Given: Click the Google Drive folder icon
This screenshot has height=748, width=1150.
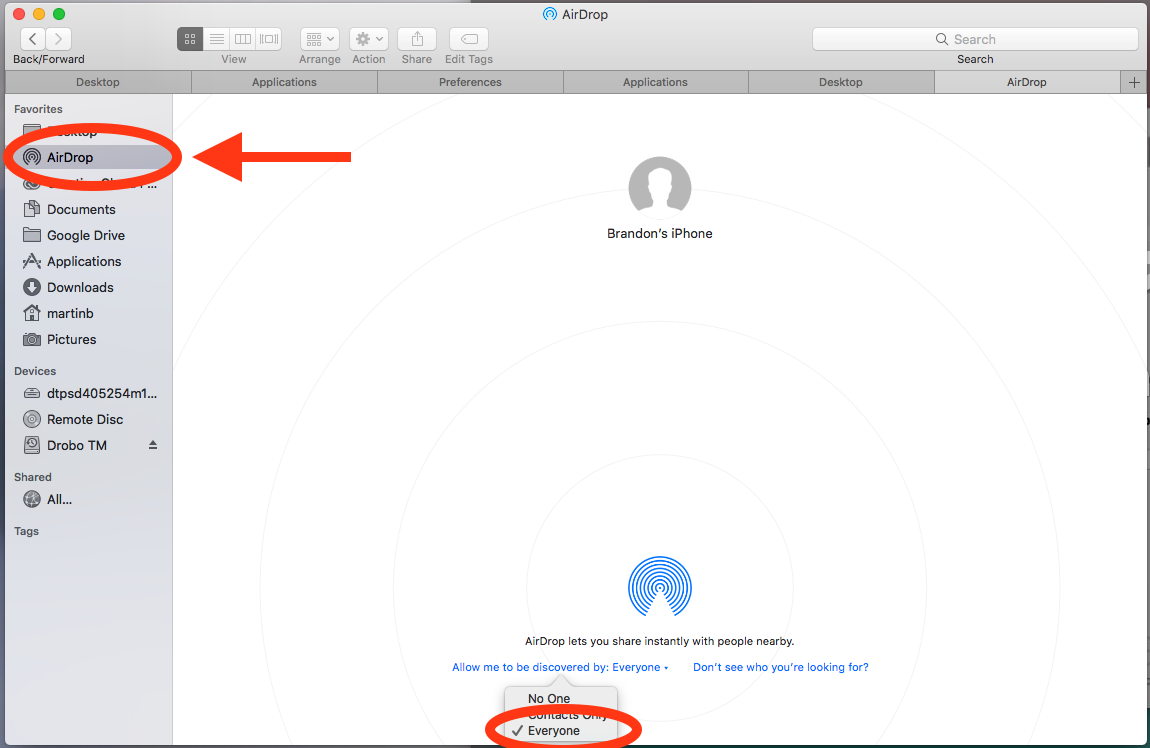Looking at the screenshot, I should pyautogui.click(x=32, y=235).
